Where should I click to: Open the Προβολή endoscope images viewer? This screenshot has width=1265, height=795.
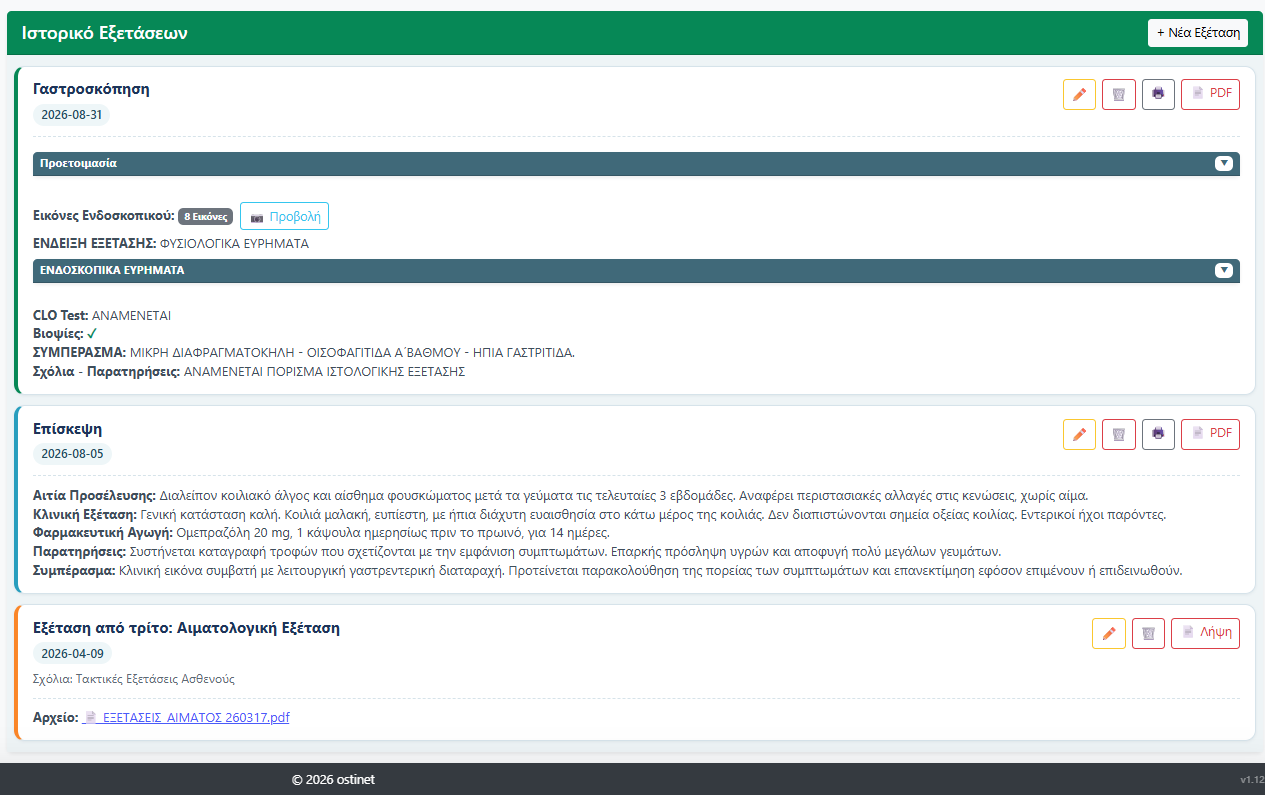click(x=284, y=216)
